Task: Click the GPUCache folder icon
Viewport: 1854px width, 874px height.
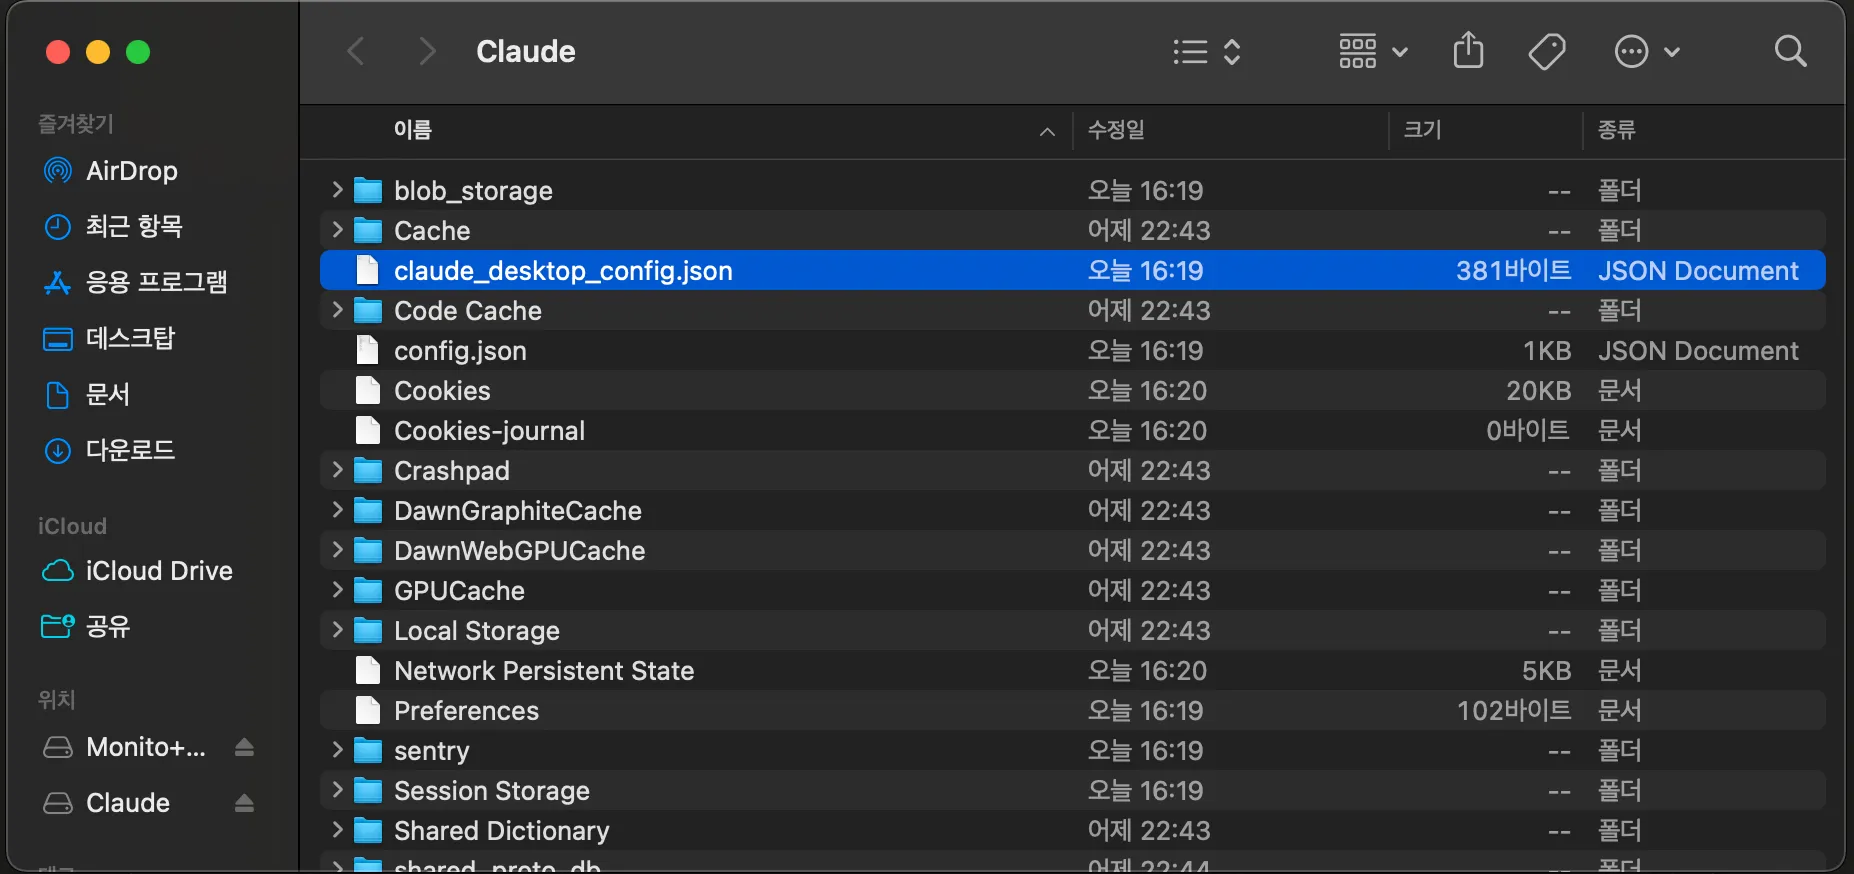Action: pos(368,591)
